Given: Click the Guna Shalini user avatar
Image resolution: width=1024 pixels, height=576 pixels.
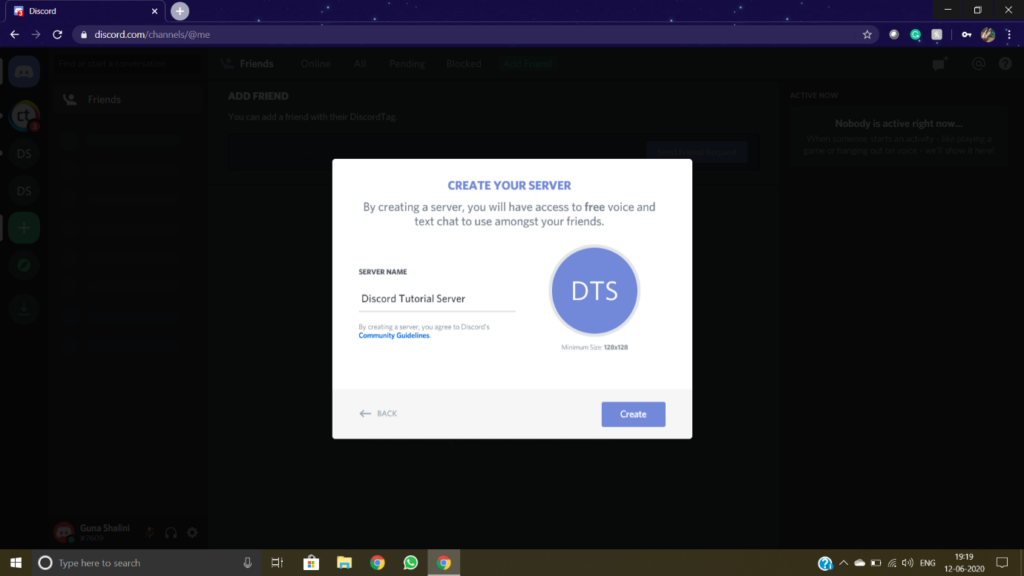Looking at the screenshot, I should click(x=64, y=533).
